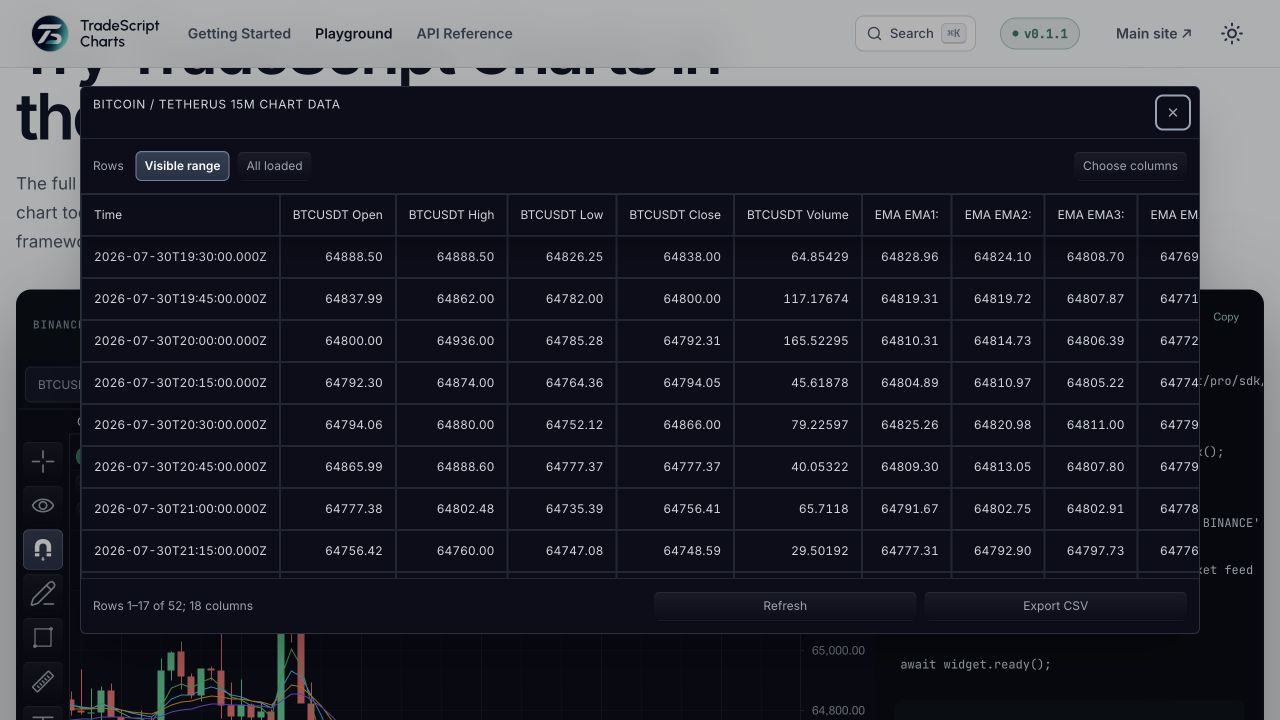Click EMA EMA2 column header
The image size is (1280, 720).
(x=998, y=215)
